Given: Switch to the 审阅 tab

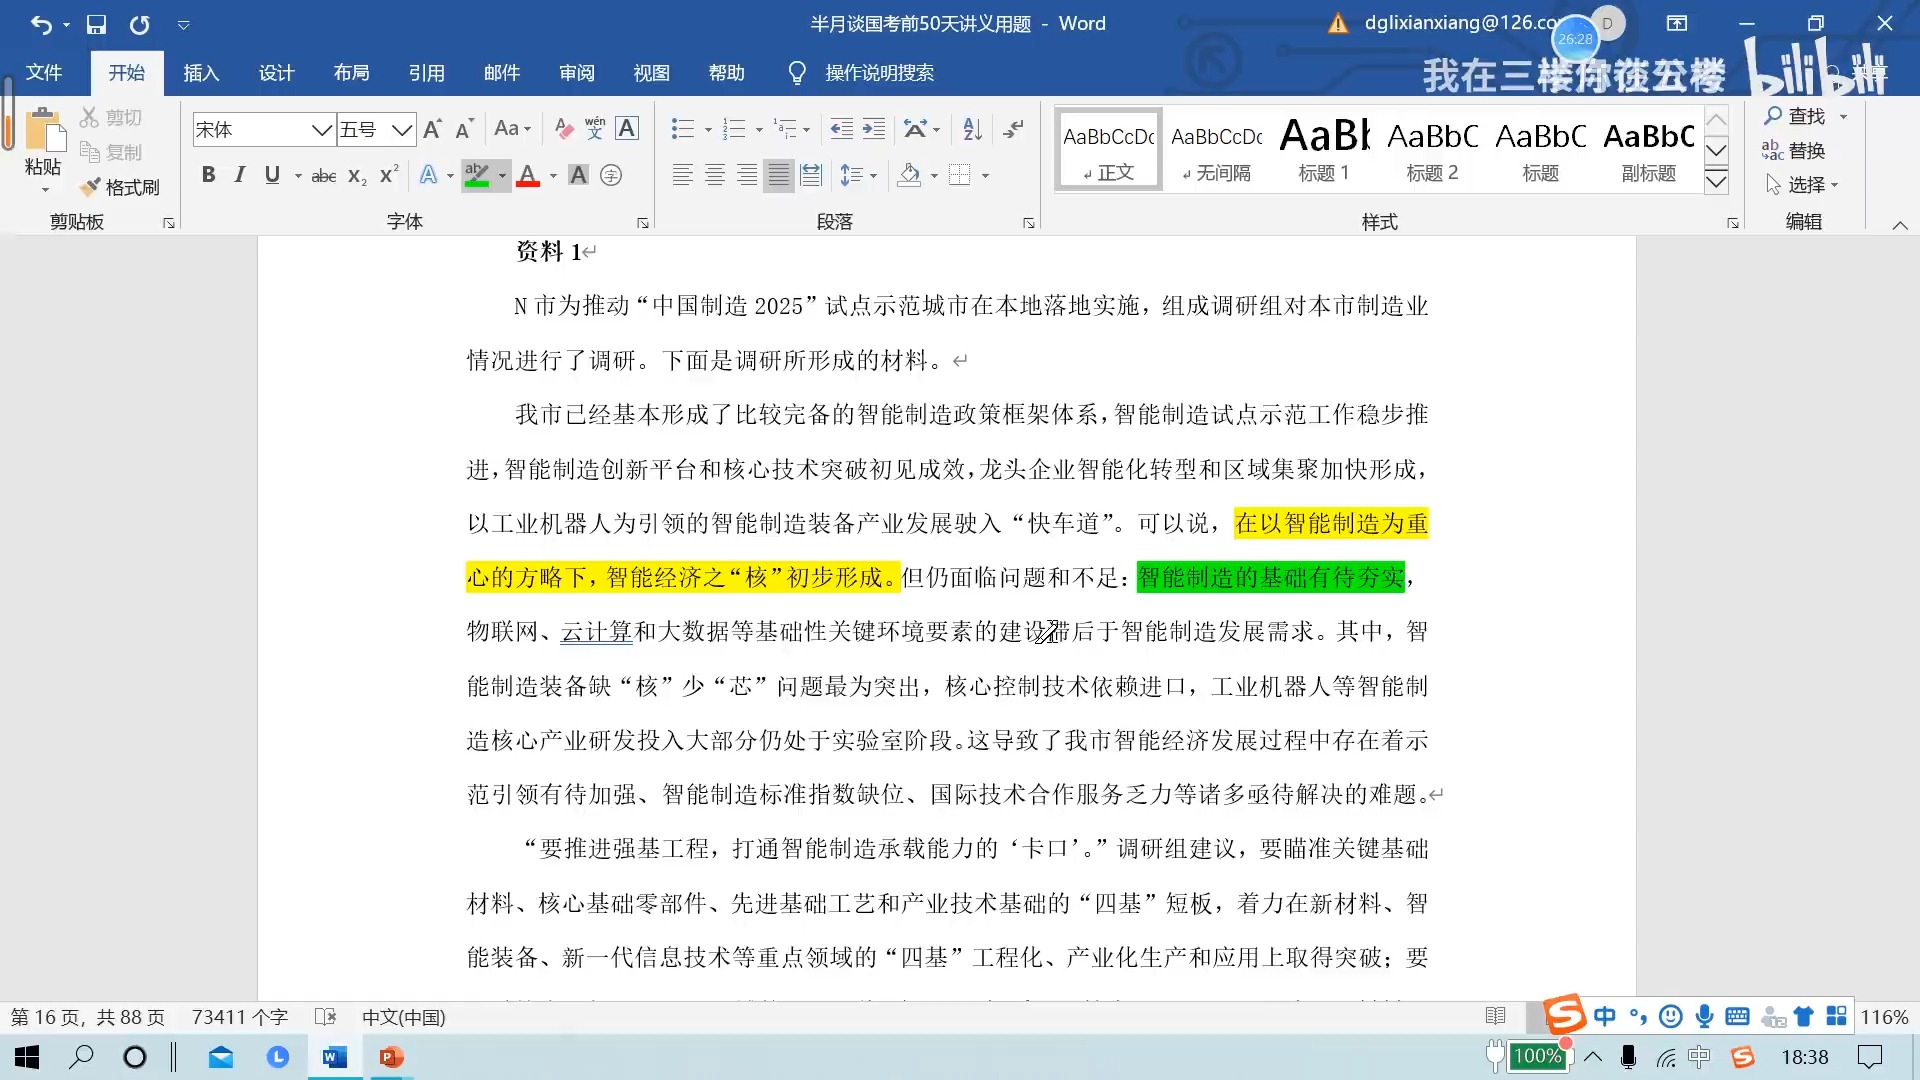Looking at the screenshot, I should click(577, 73).
